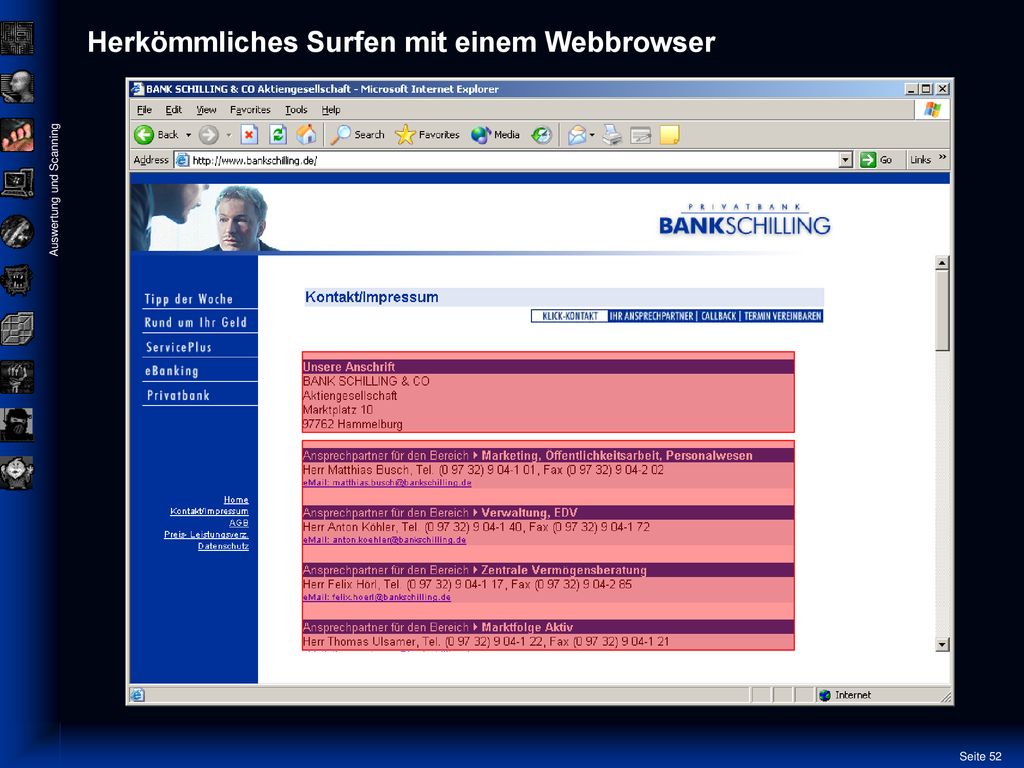Open the File menu
1024x768 pixels.
pos(144,110)
